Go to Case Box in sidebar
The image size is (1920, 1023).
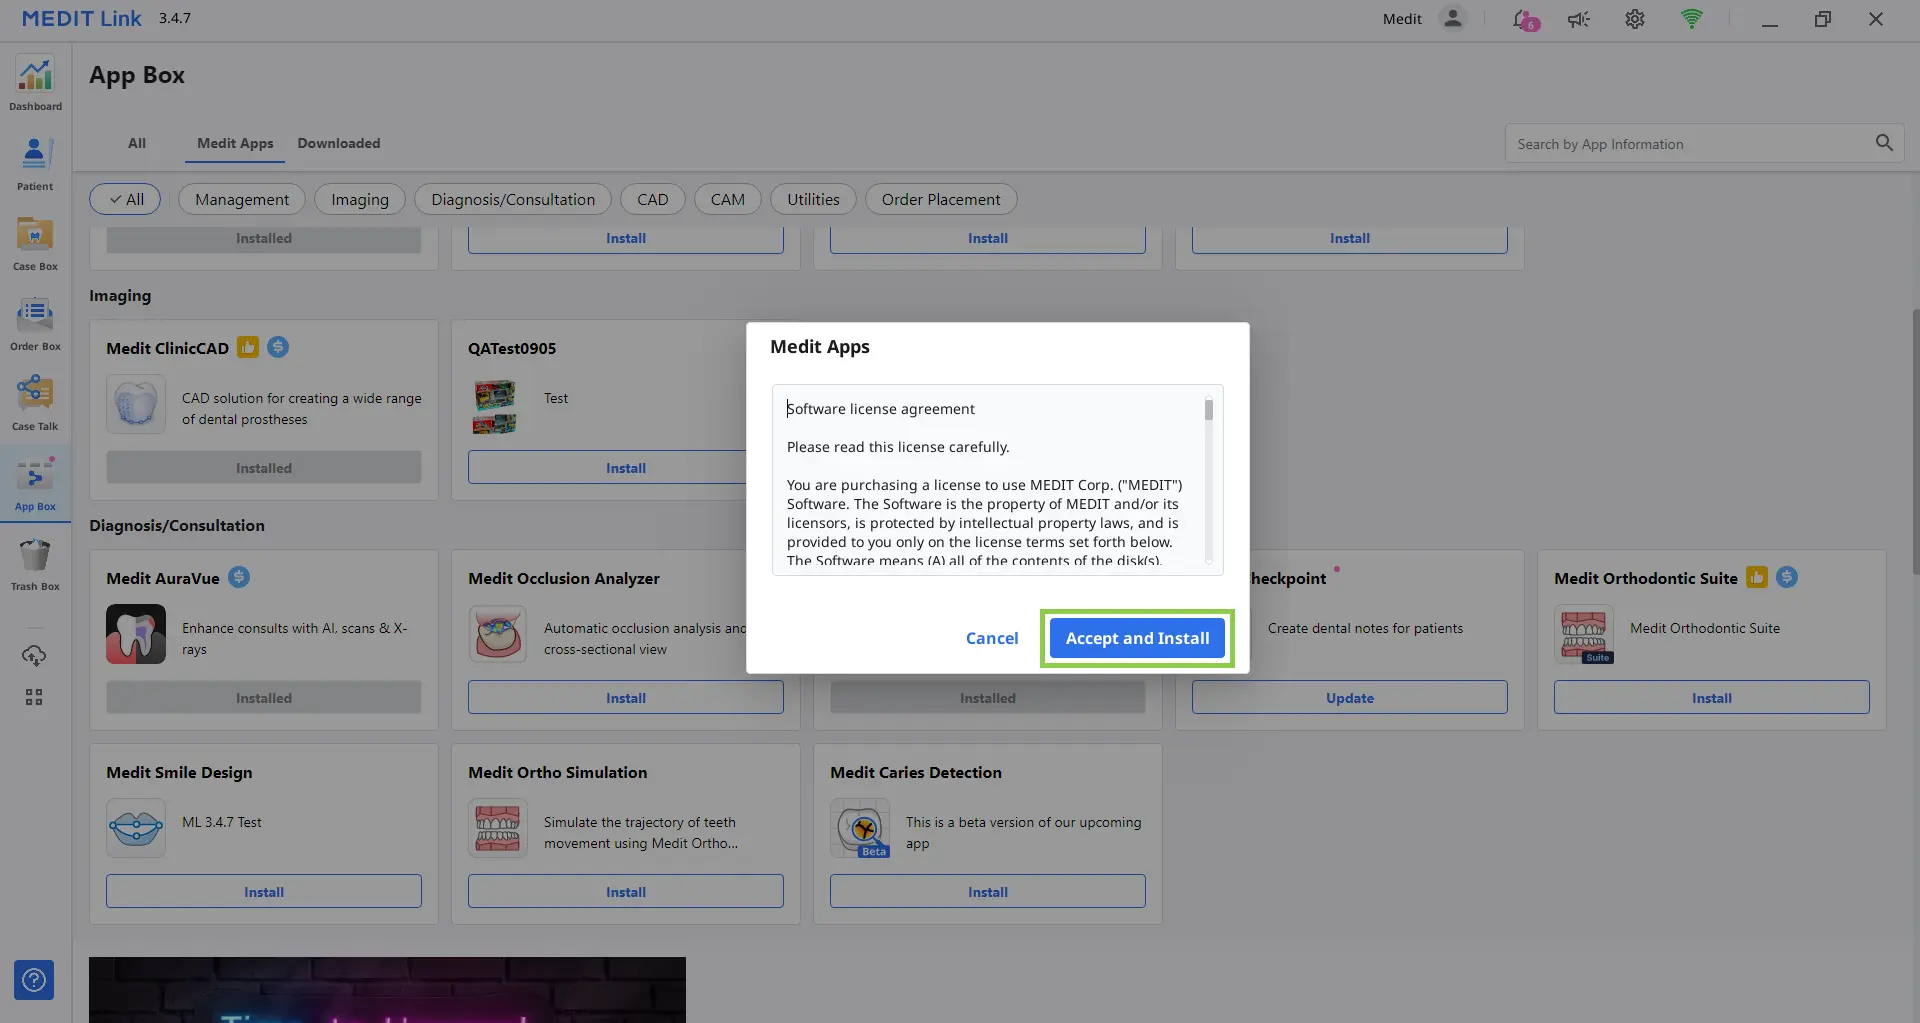pyautogui.click(x=35, y=242)
